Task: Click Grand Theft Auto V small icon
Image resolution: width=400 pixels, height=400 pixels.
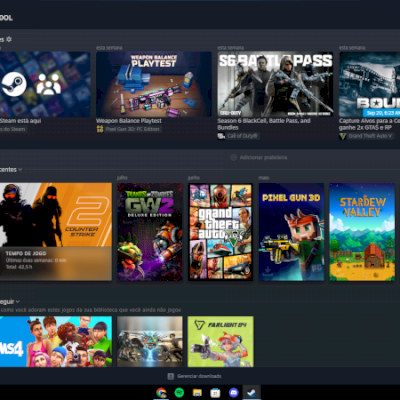Action: 343,136
